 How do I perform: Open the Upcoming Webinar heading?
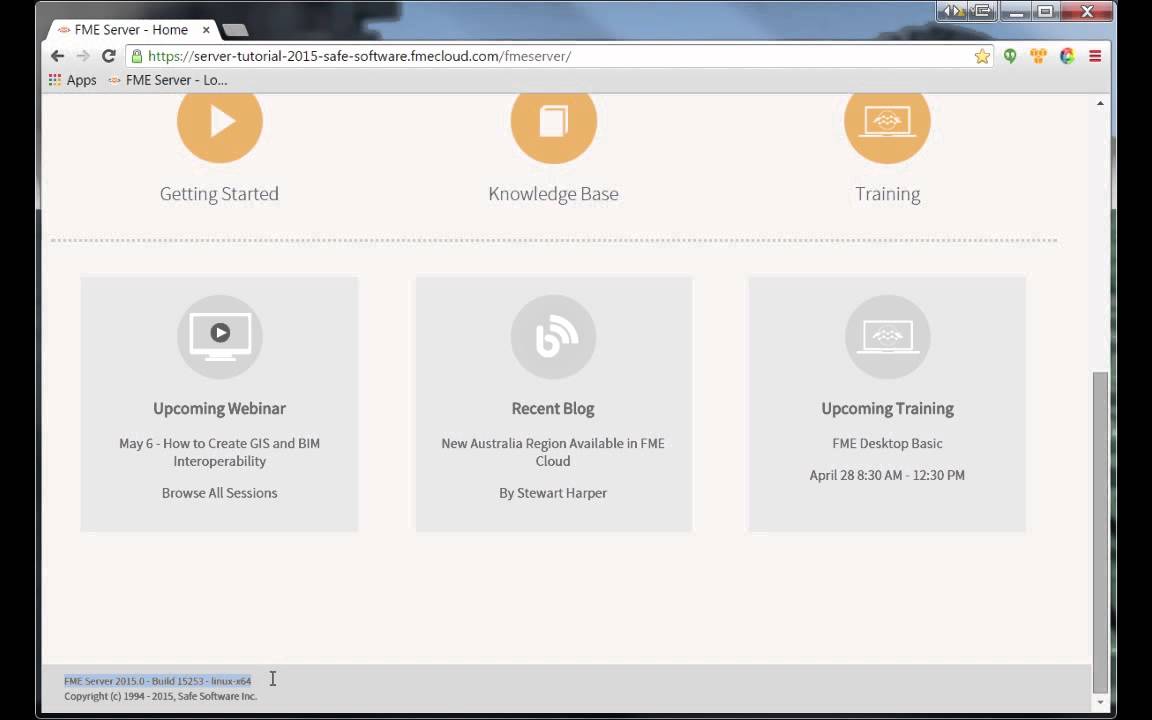[x=219, y=408]
